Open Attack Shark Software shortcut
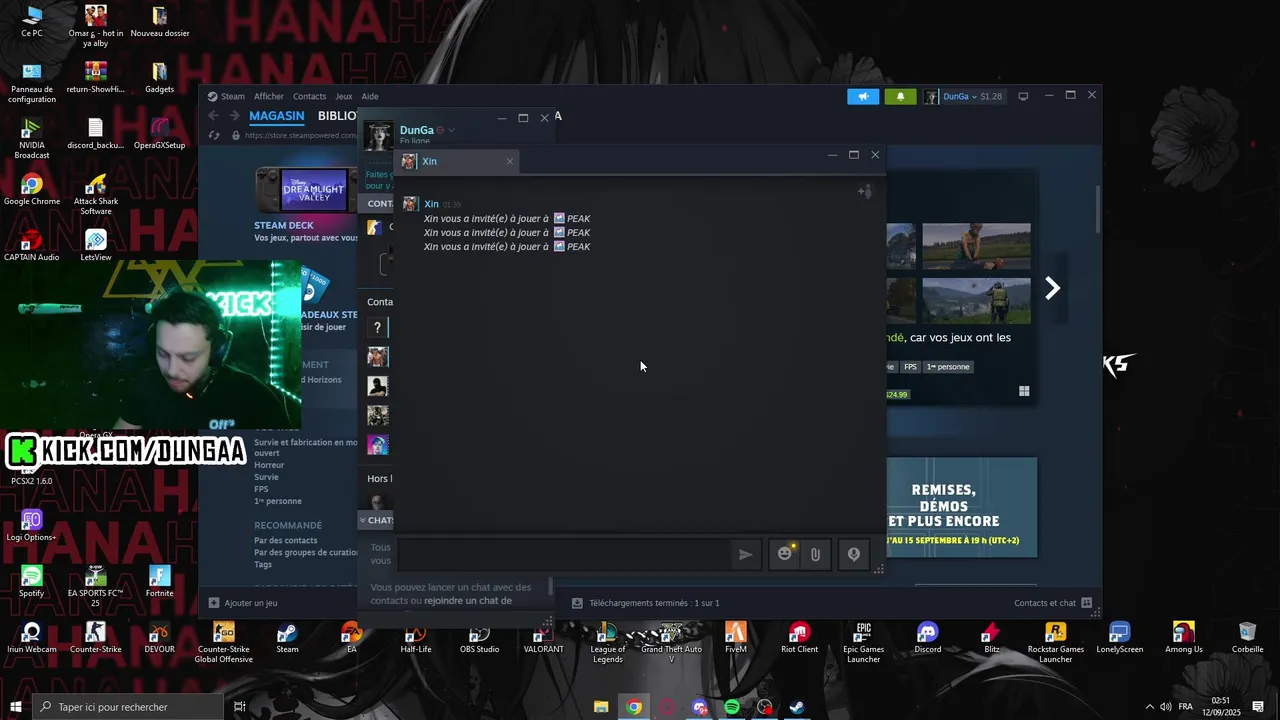 (x=96, y=193)
